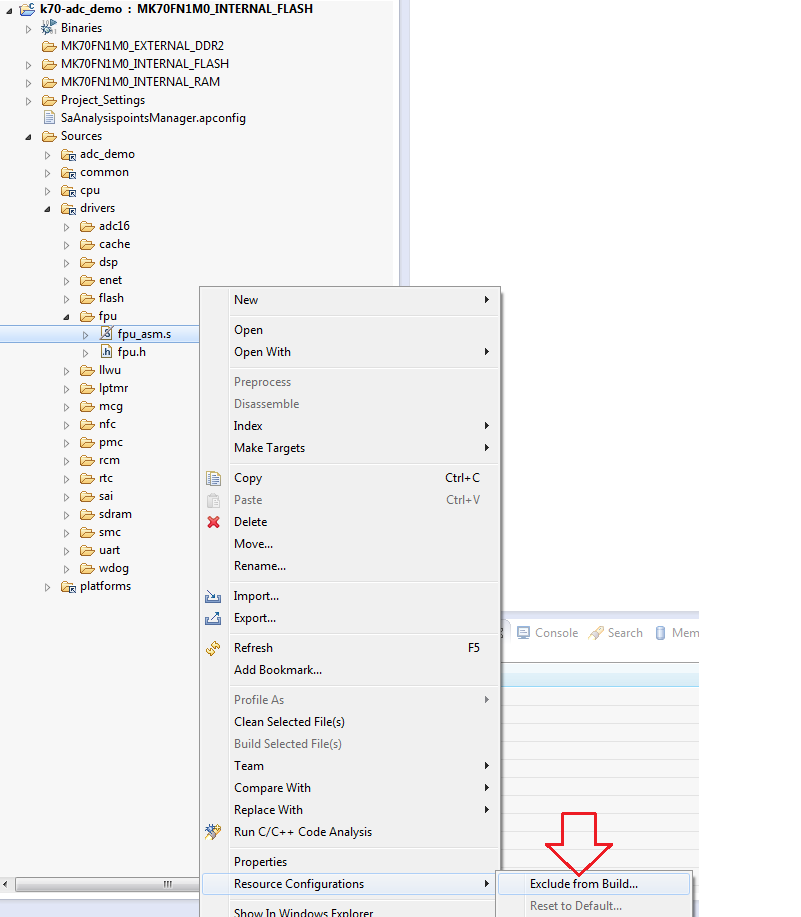Open the Replace With submenu

[x=351, y=810]
